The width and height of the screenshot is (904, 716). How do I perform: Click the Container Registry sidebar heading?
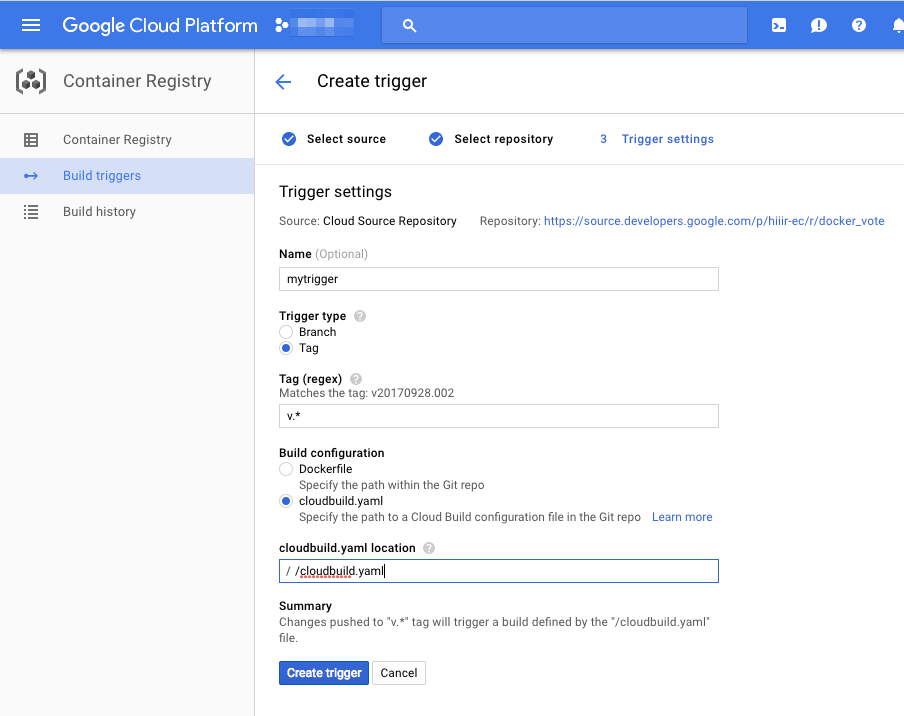(137, 81)
